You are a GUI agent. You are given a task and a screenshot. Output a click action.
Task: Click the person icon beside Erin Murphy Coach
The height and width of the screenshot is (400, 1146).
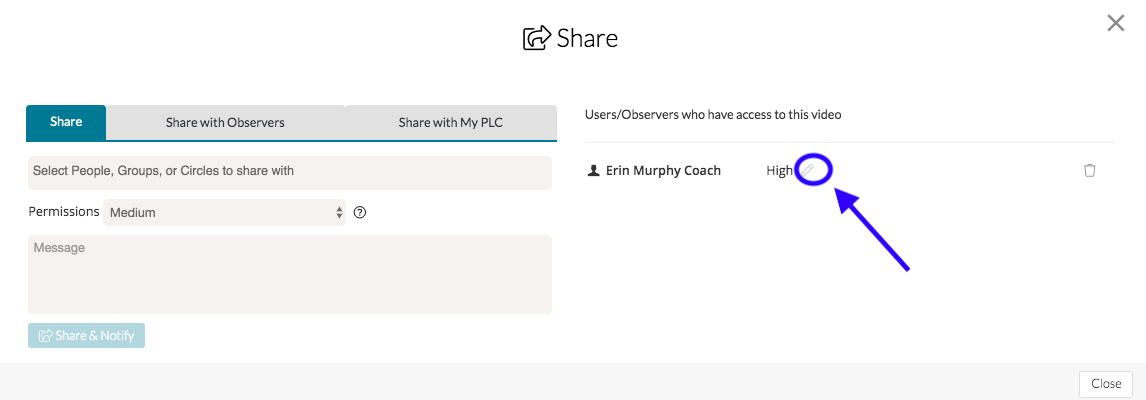tap(593, 170)
